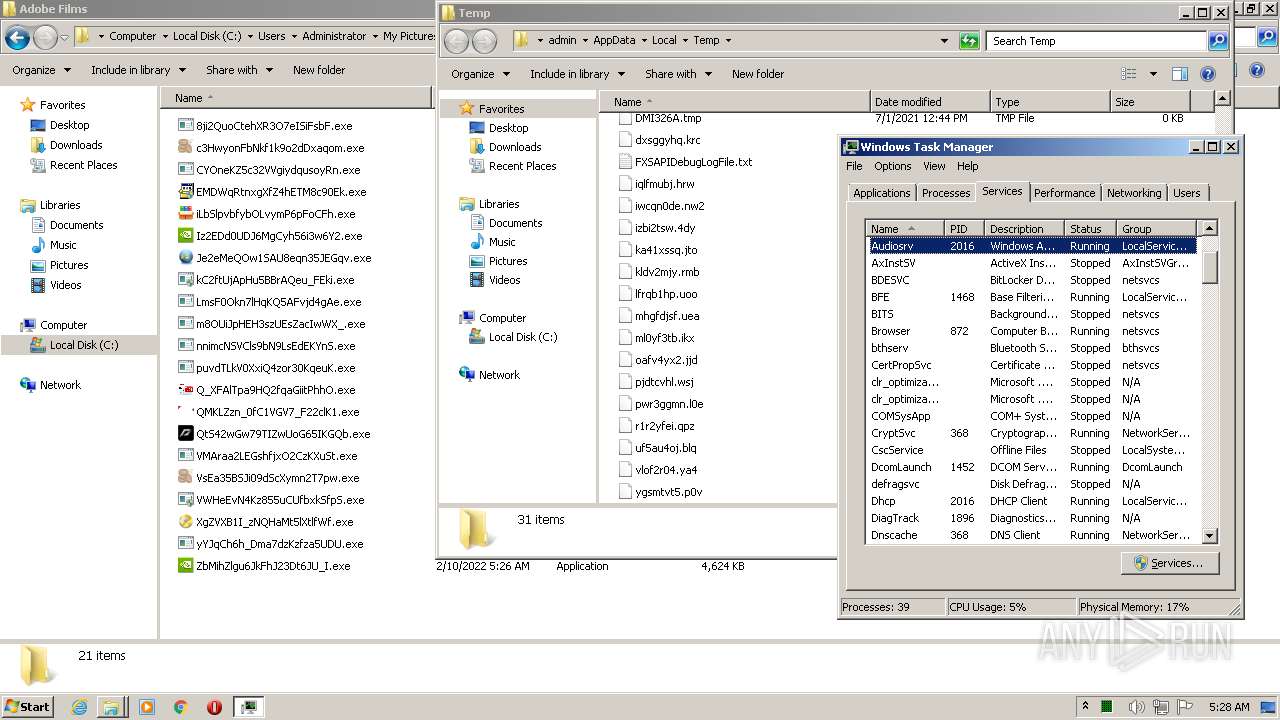Select Q_XFAlTpa9HQ2fqaGiitPhhO.exe file icon
1280x720 pixels.
tap(185, 390)
